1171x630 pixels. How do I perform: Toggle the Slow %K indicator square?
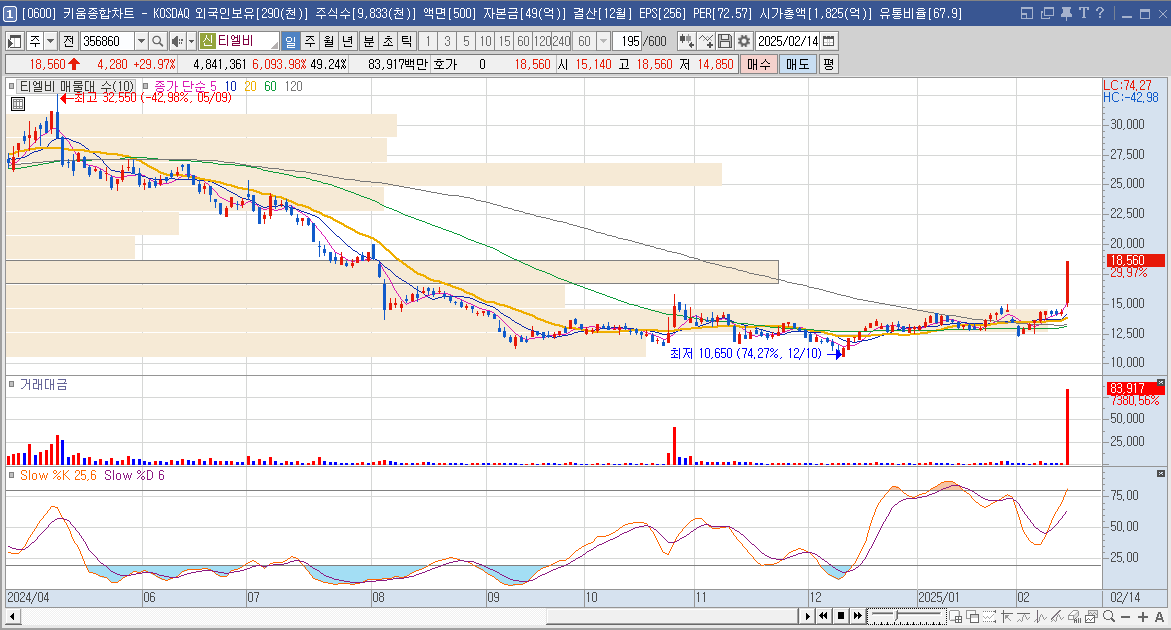tap(12, 475)
